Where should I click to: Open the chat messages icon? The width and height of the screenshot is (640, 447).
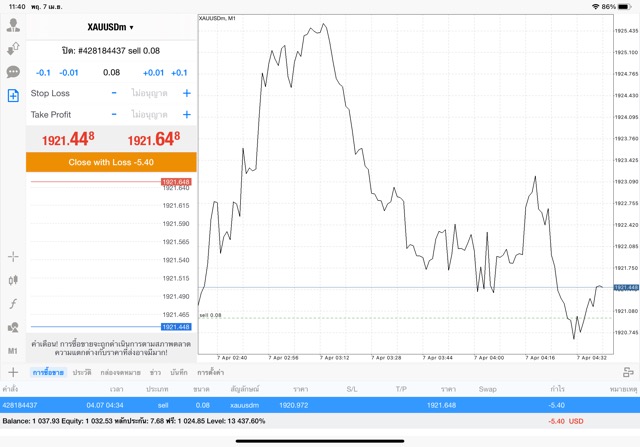tap(13, 72)
